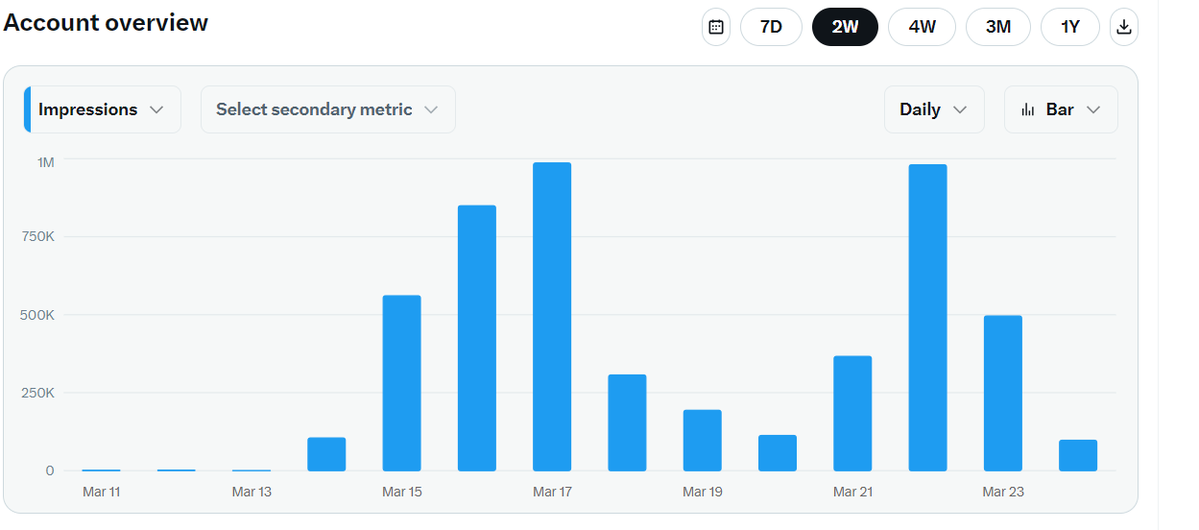Download the analytics data export

[1123, 27]
